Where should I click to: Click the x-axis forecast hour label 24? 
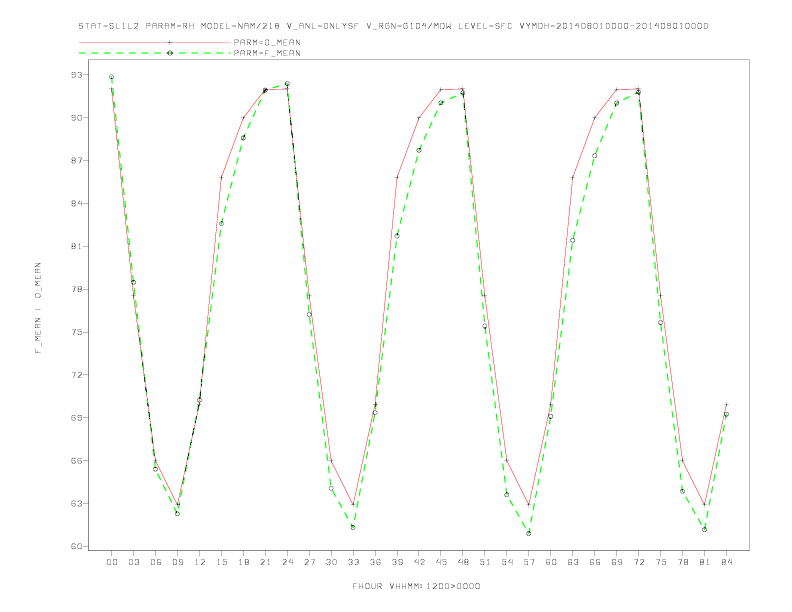[287, 562]
